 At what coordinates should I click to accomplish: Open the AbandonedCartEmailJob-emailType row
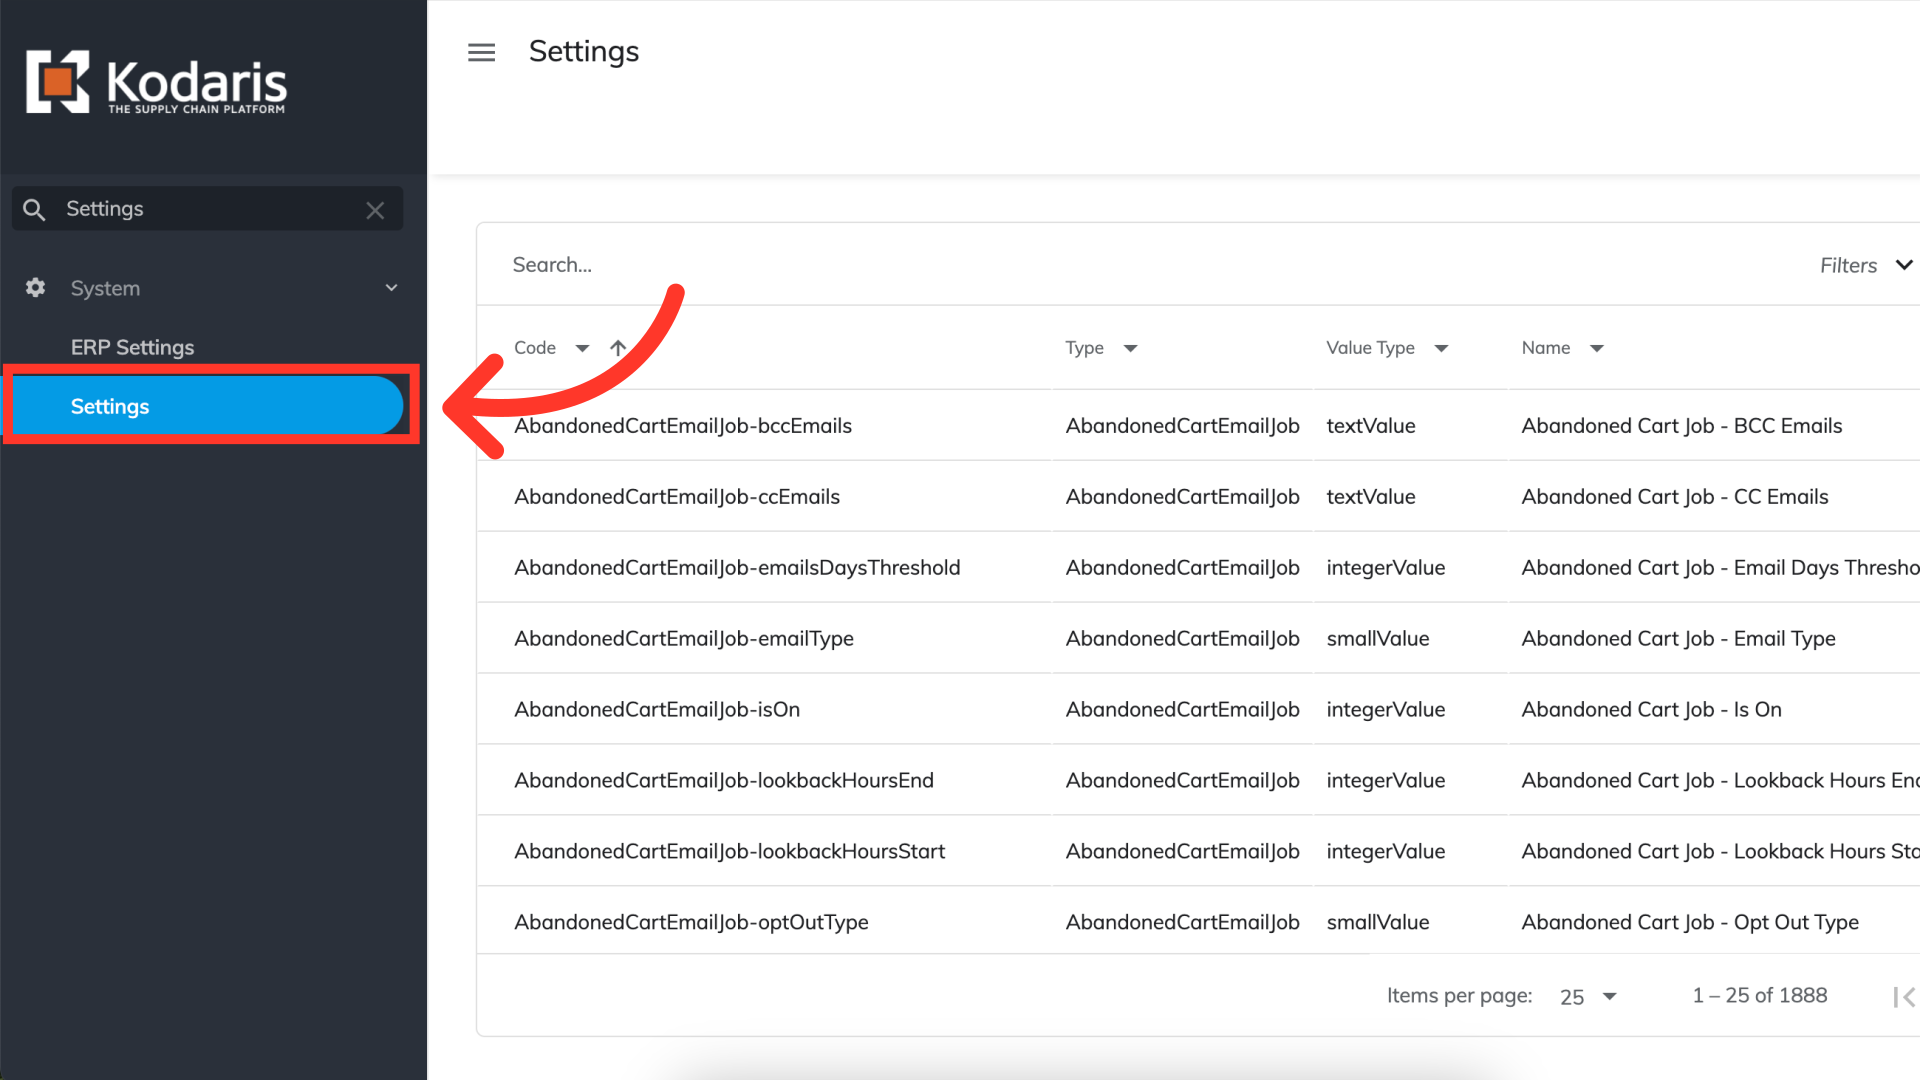(684, 639)
